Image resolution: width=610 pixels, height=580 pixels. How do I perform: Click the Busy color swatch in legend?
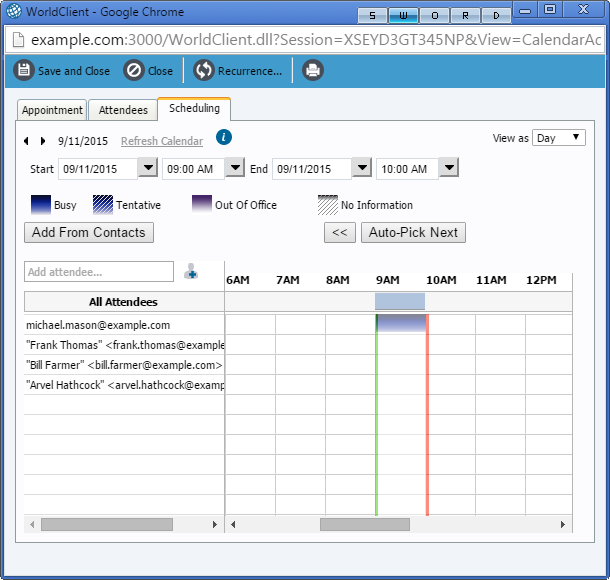(40, 205)
